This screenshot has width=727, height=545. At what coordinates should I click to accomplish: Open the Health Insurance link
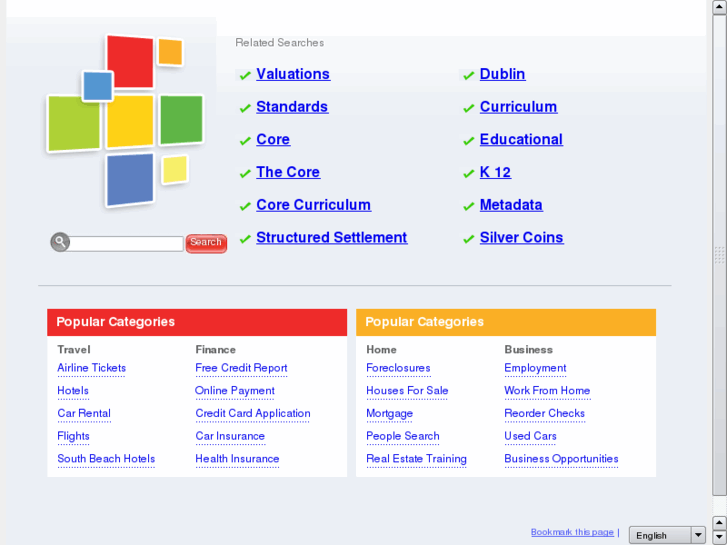237,459
